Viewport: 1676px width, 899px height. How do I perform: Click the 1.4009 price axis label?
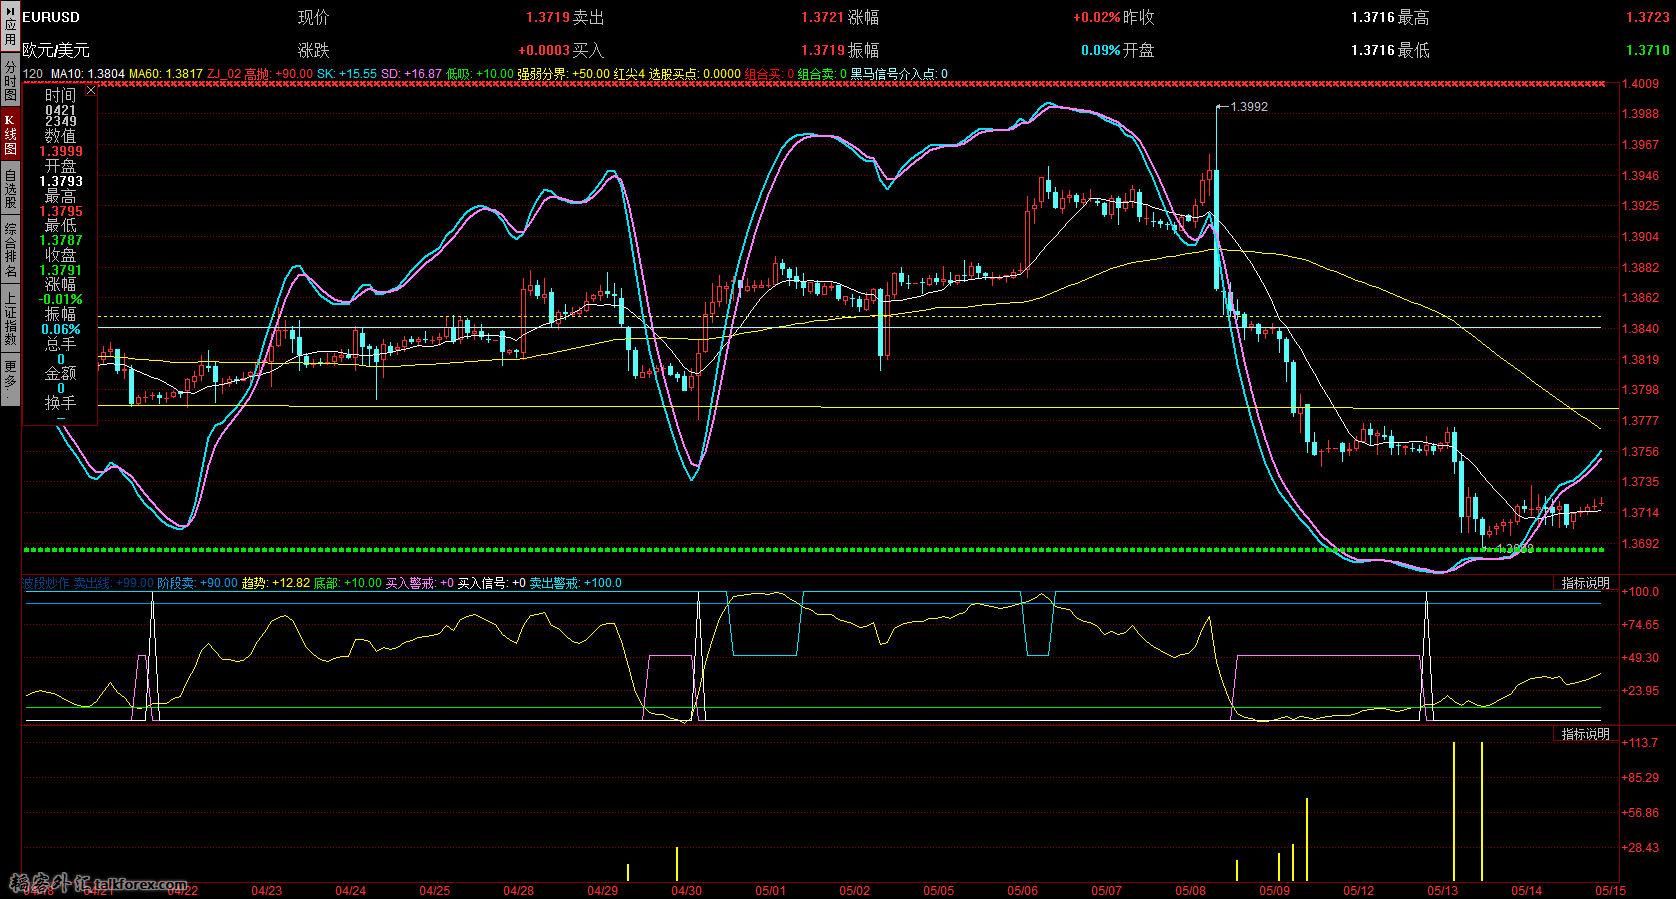(x=1642, y=84)
